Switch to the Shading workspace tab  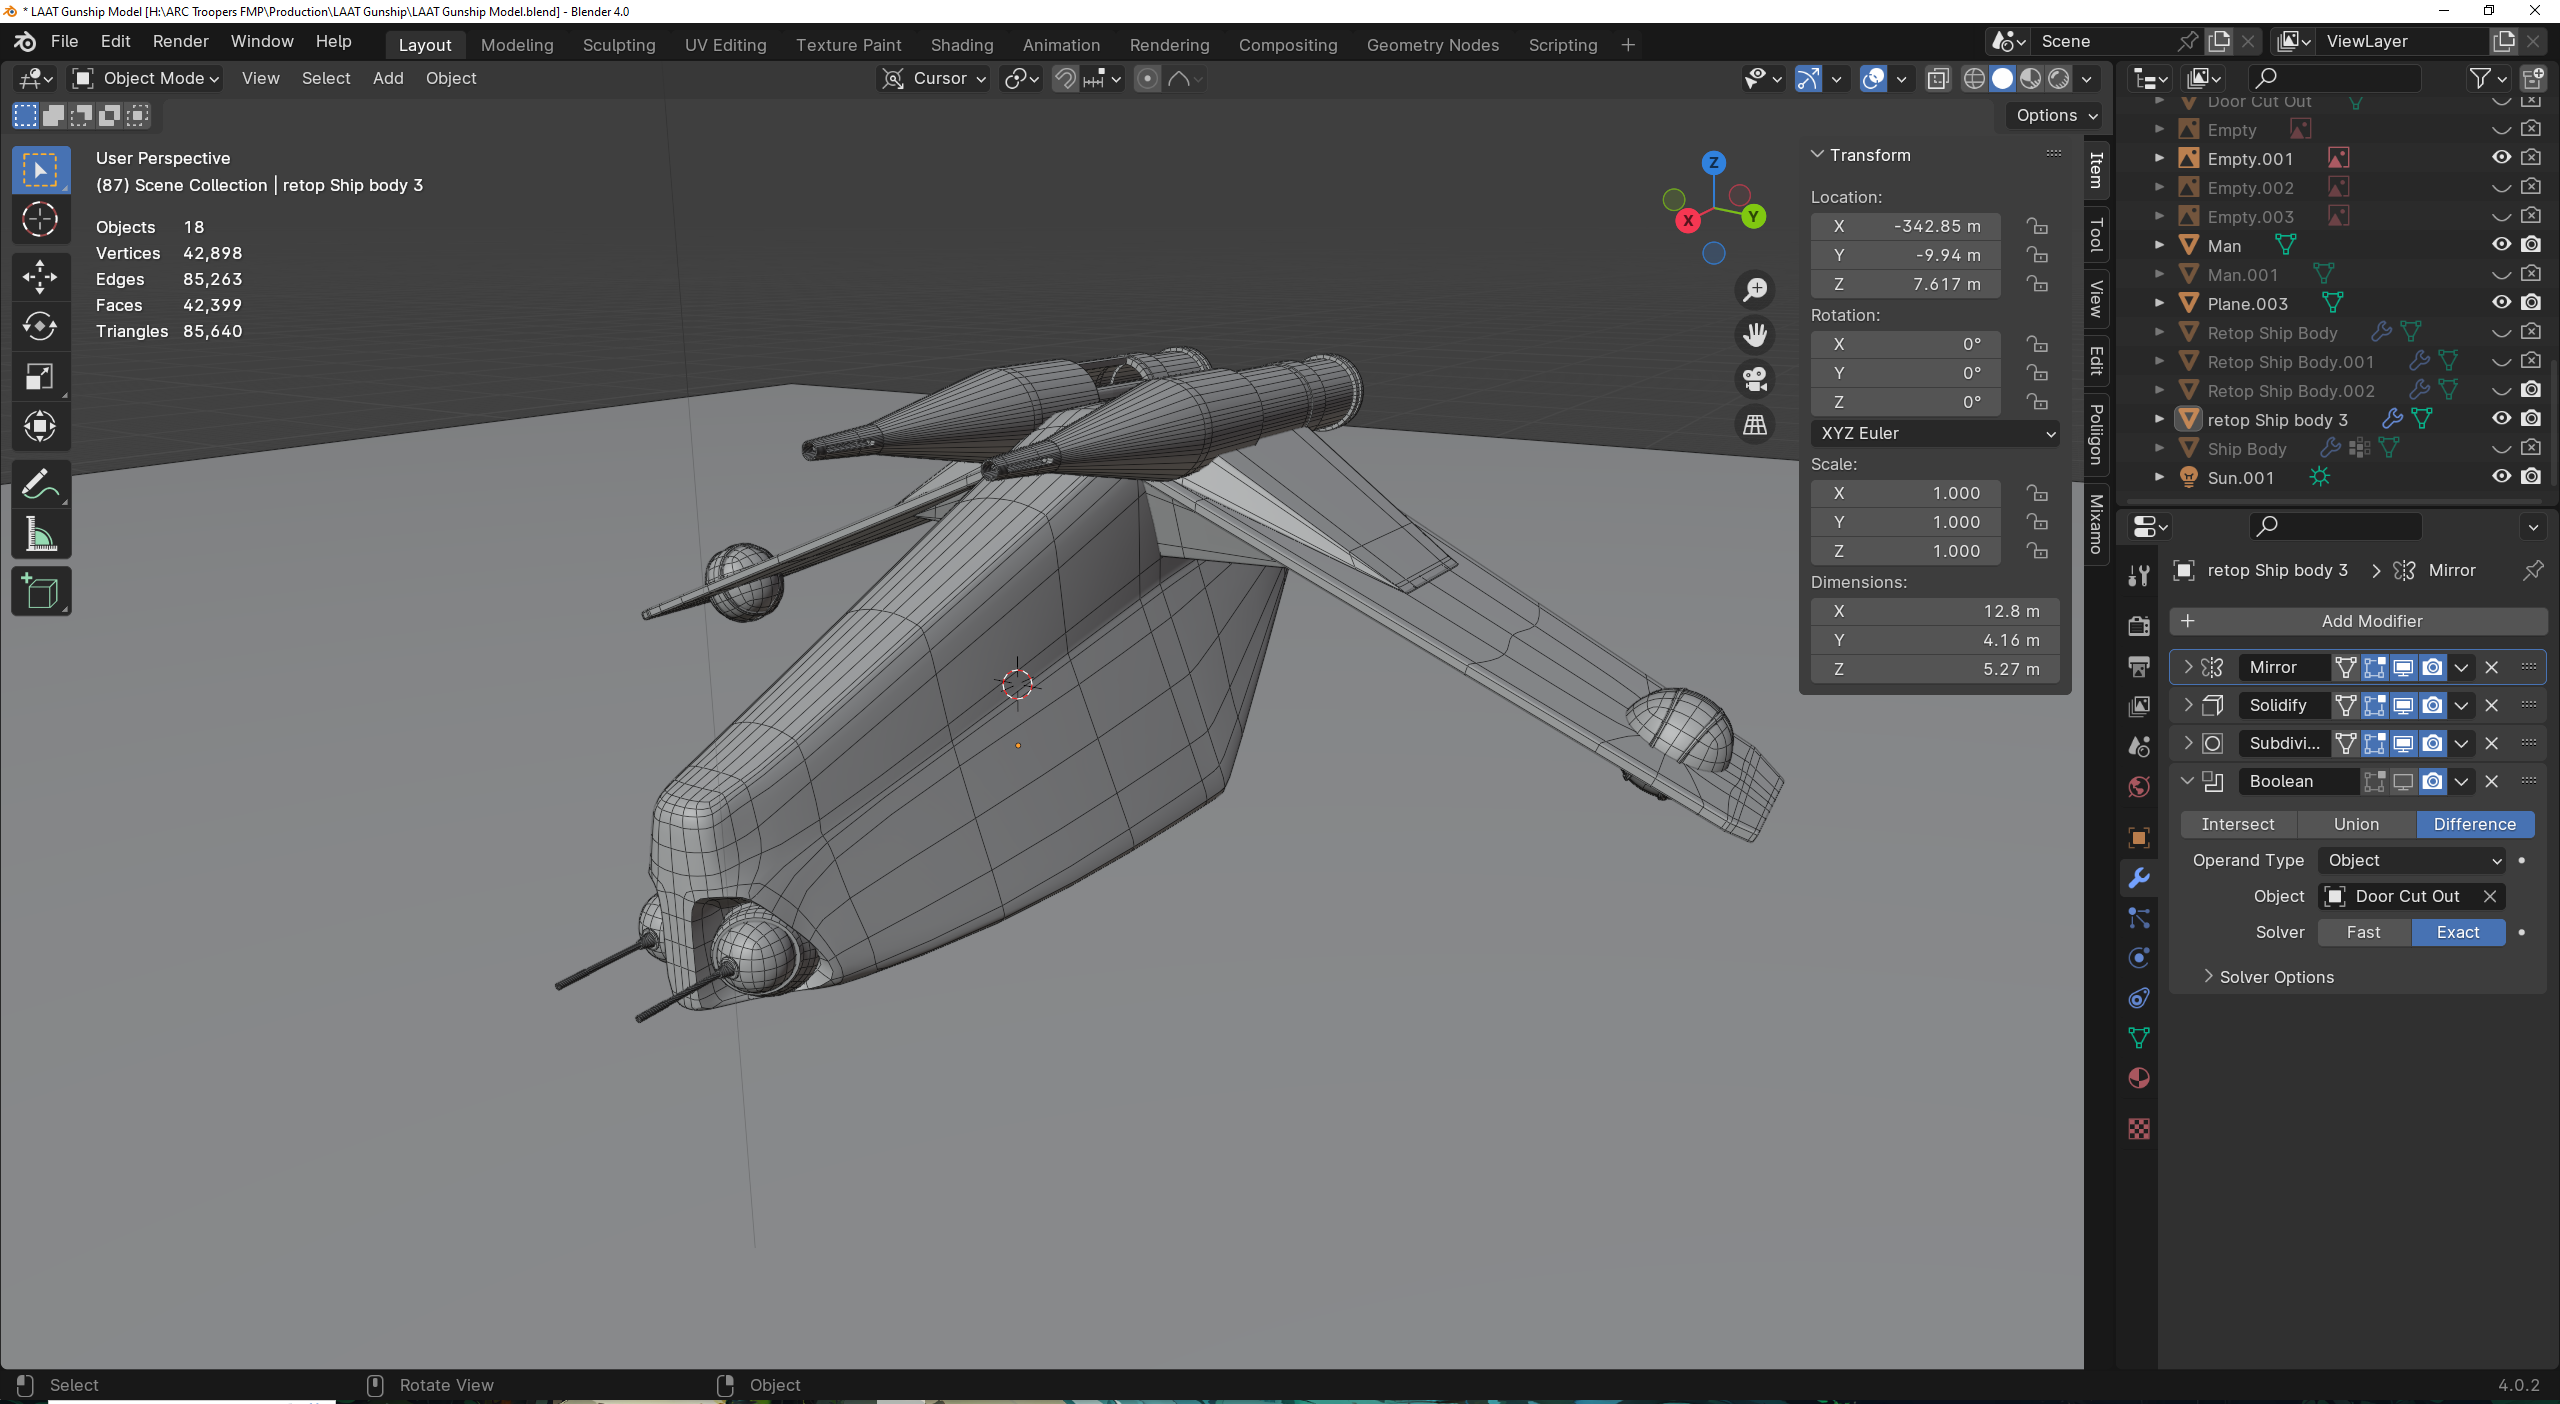tap(961, 45)
